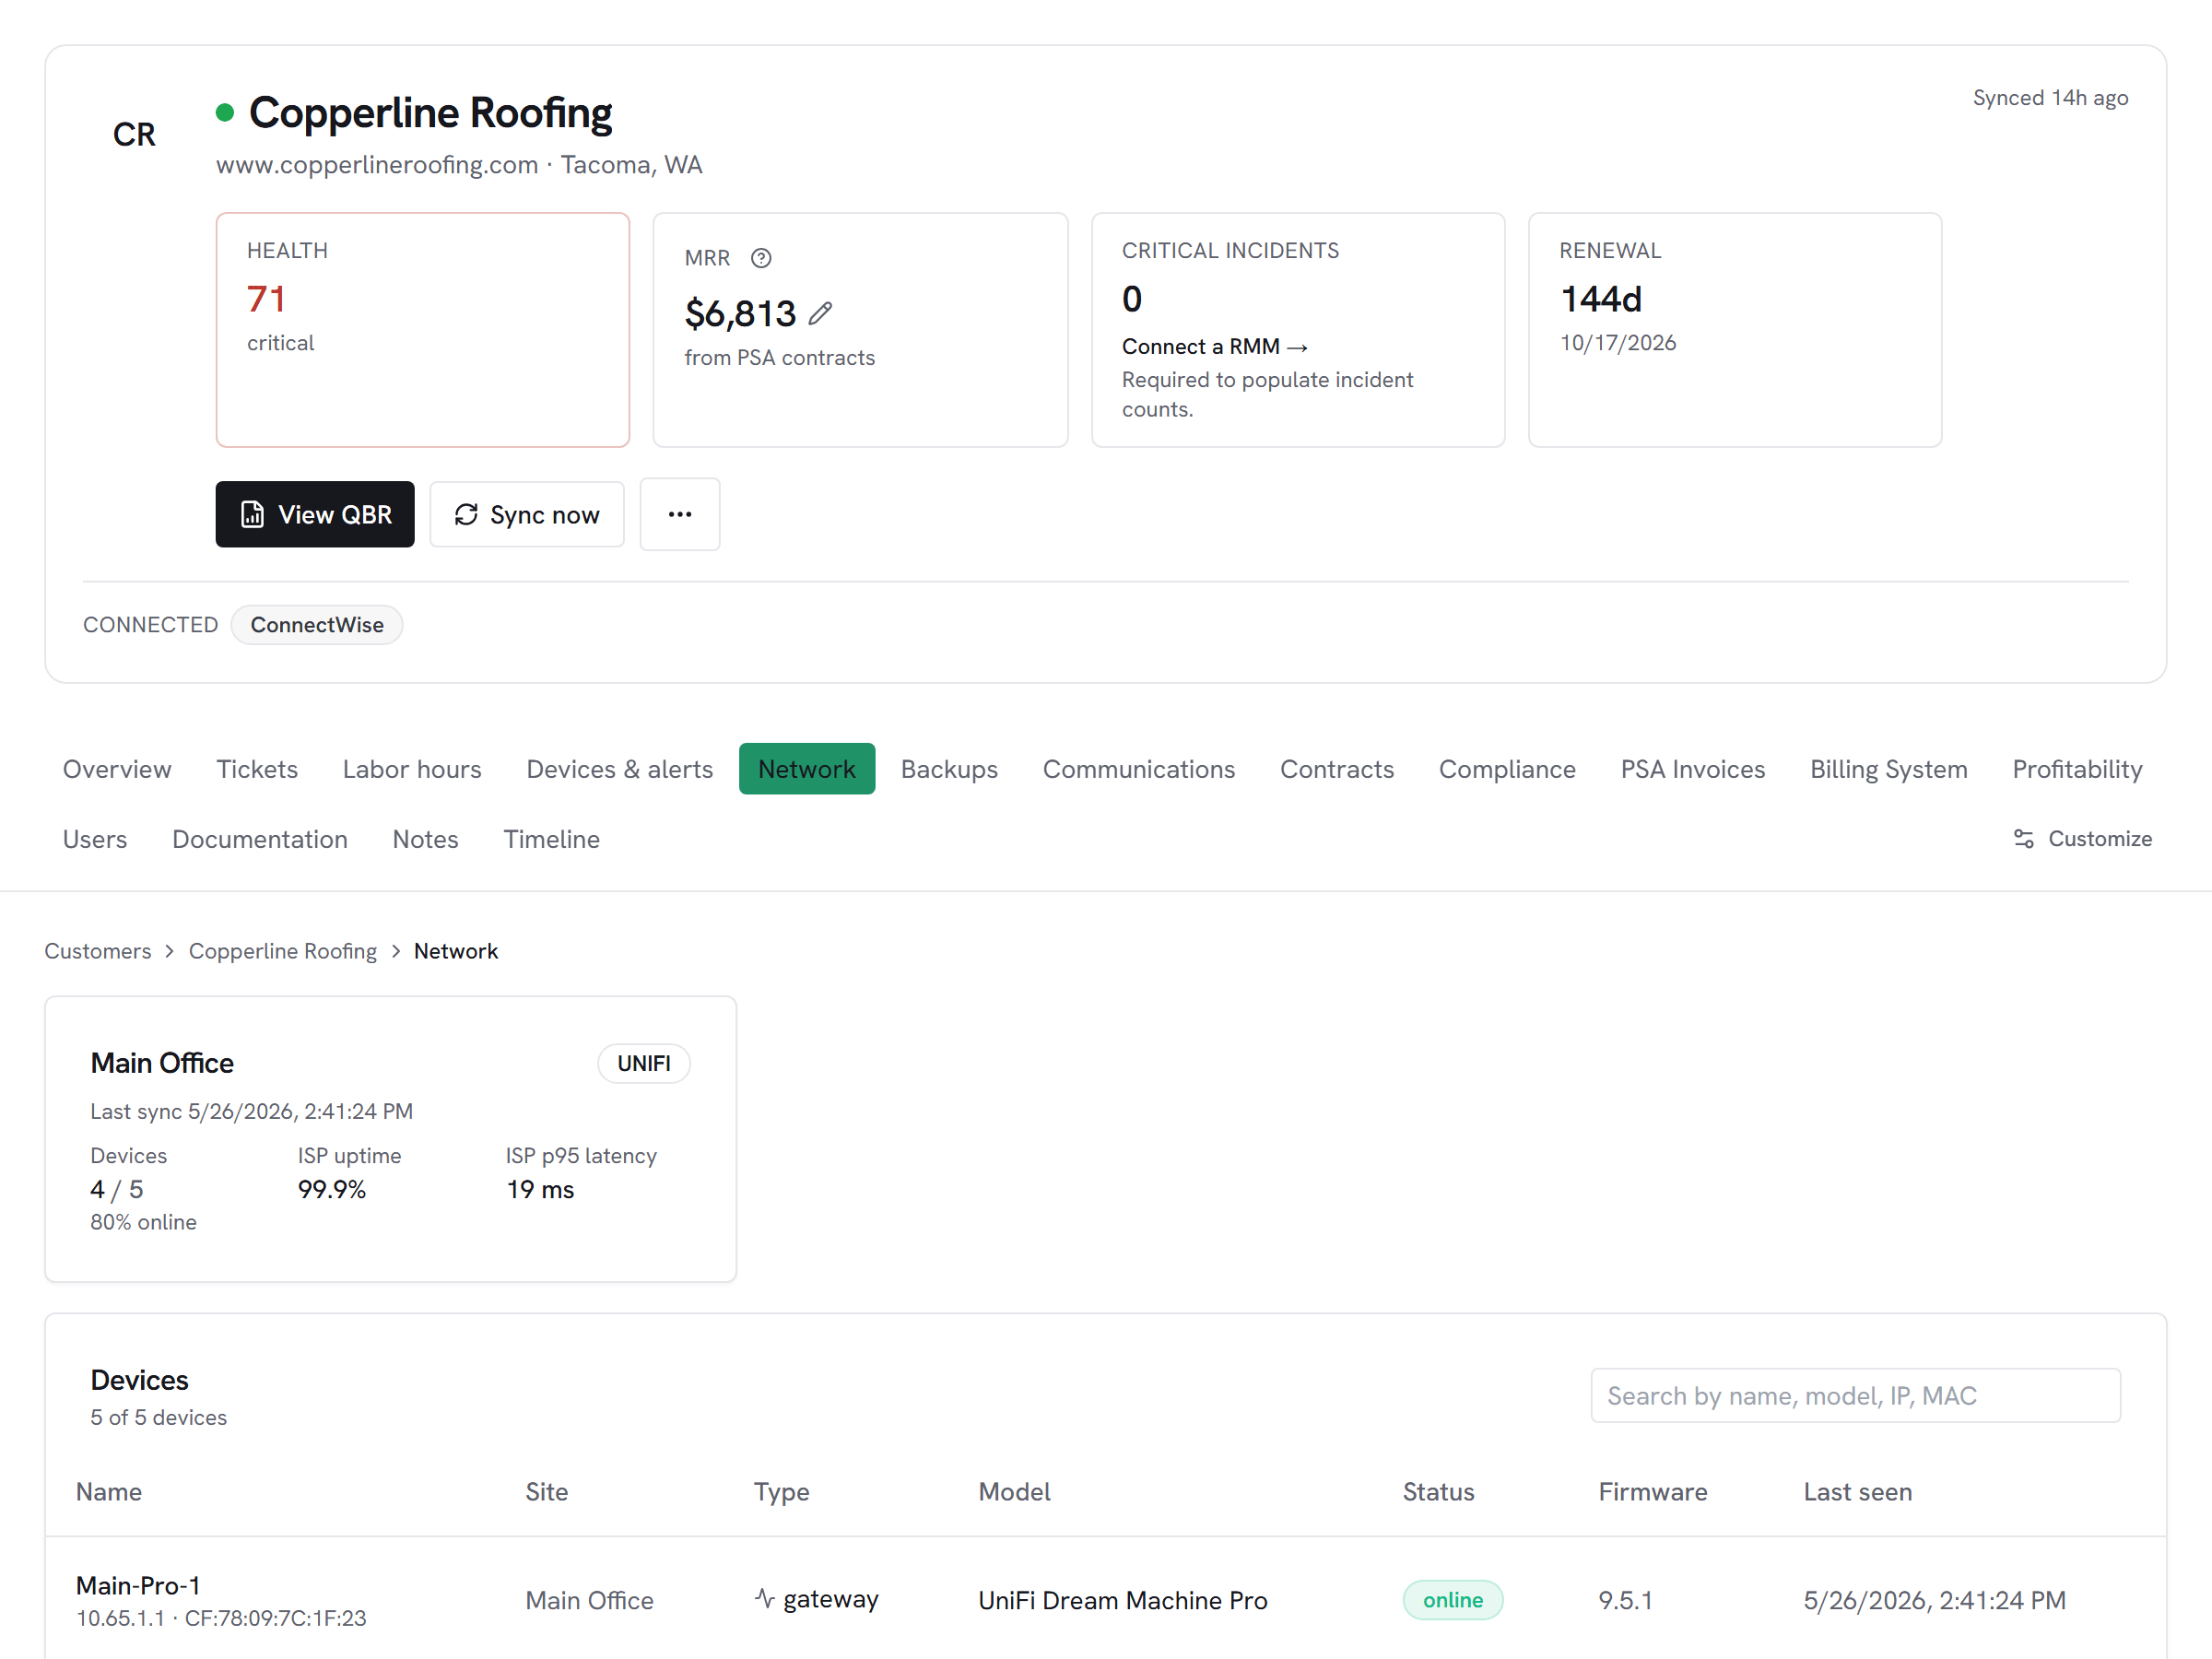Open the Customize tabs option

pyautogui.click(x=2082, y=838)
